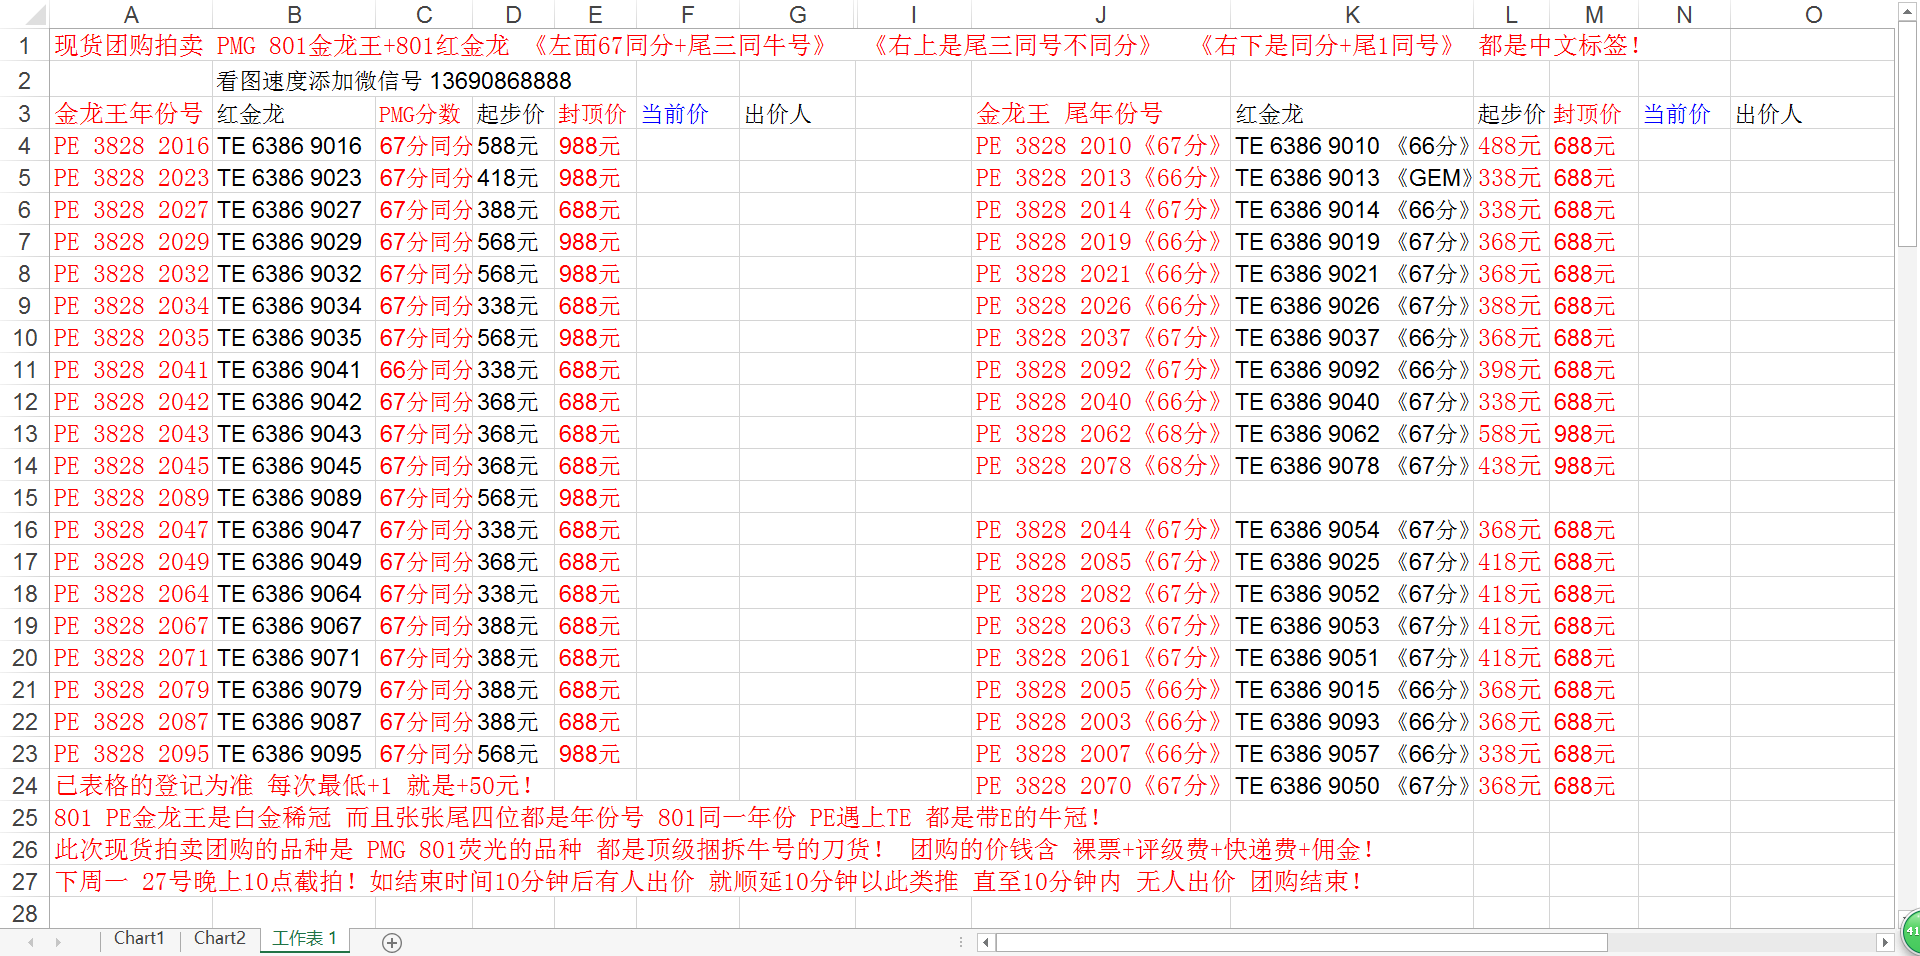Screen dimensions: 1920x956
Task: Click cell PE 3828 2062《68分》
Action: [1101, 434]
